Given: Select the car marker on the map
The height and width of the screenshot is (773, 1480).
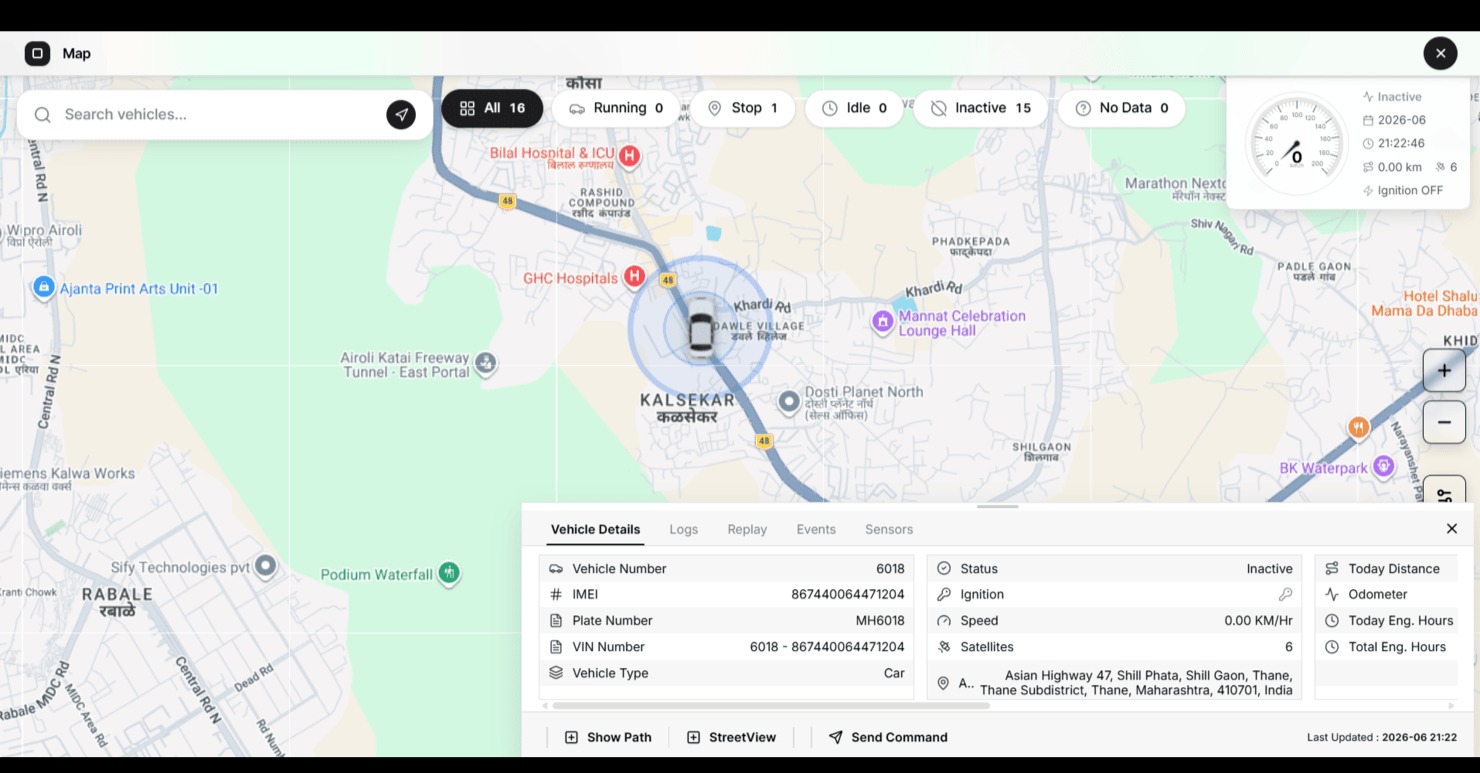Looking at the screenshot, I should point(701,328).
